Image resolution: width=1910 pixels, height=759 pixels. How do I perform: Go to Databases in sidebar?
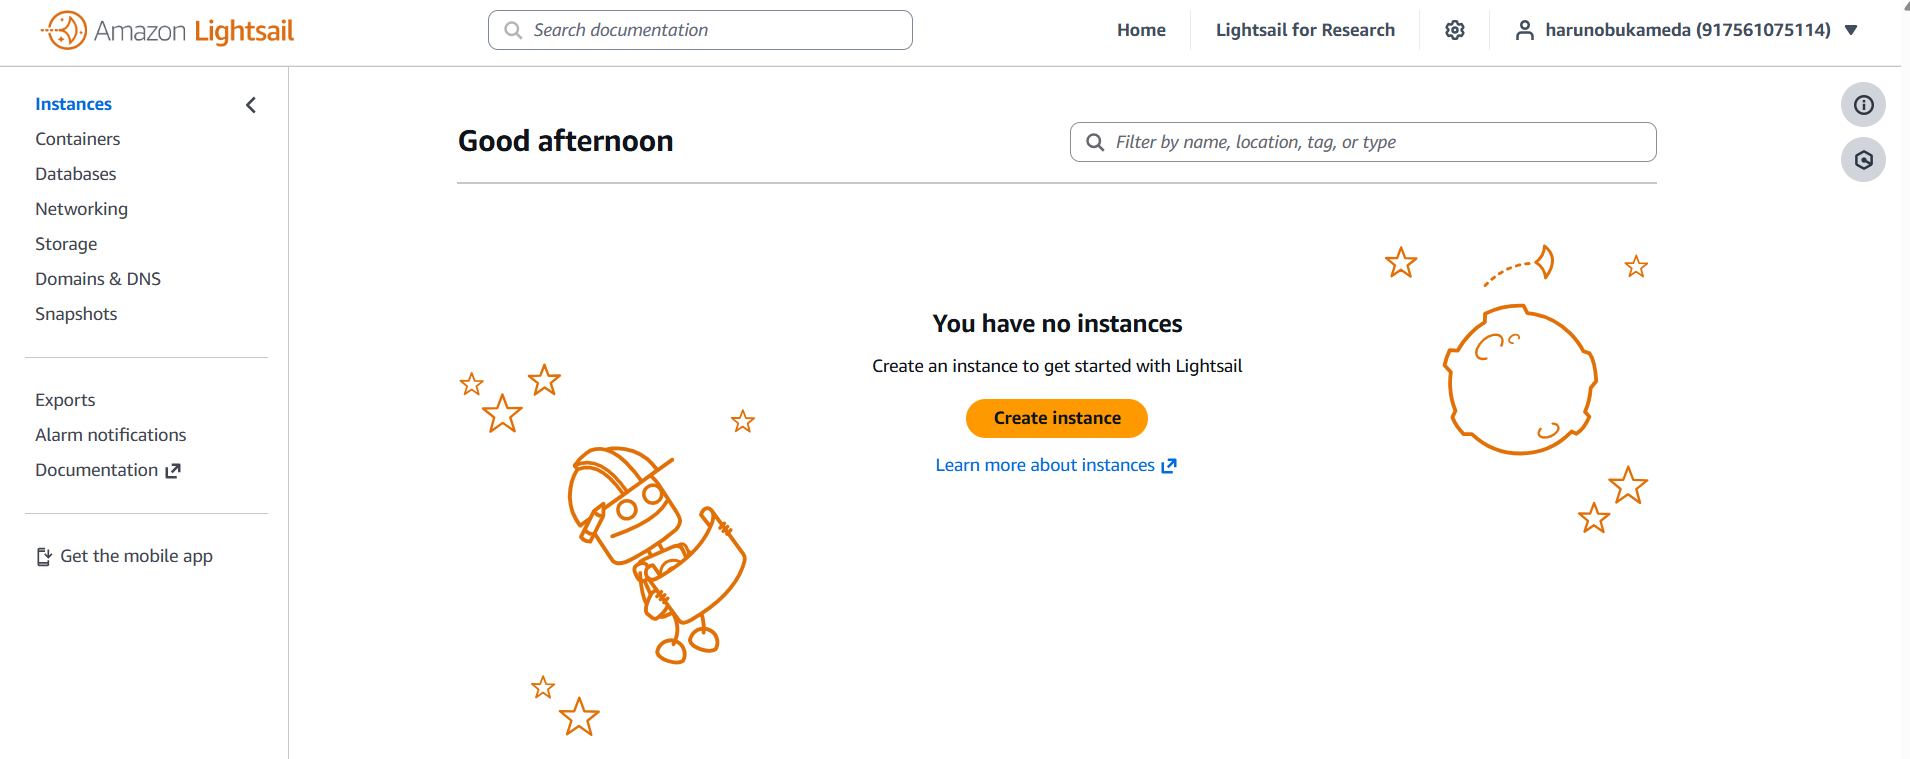click(76, 174)
